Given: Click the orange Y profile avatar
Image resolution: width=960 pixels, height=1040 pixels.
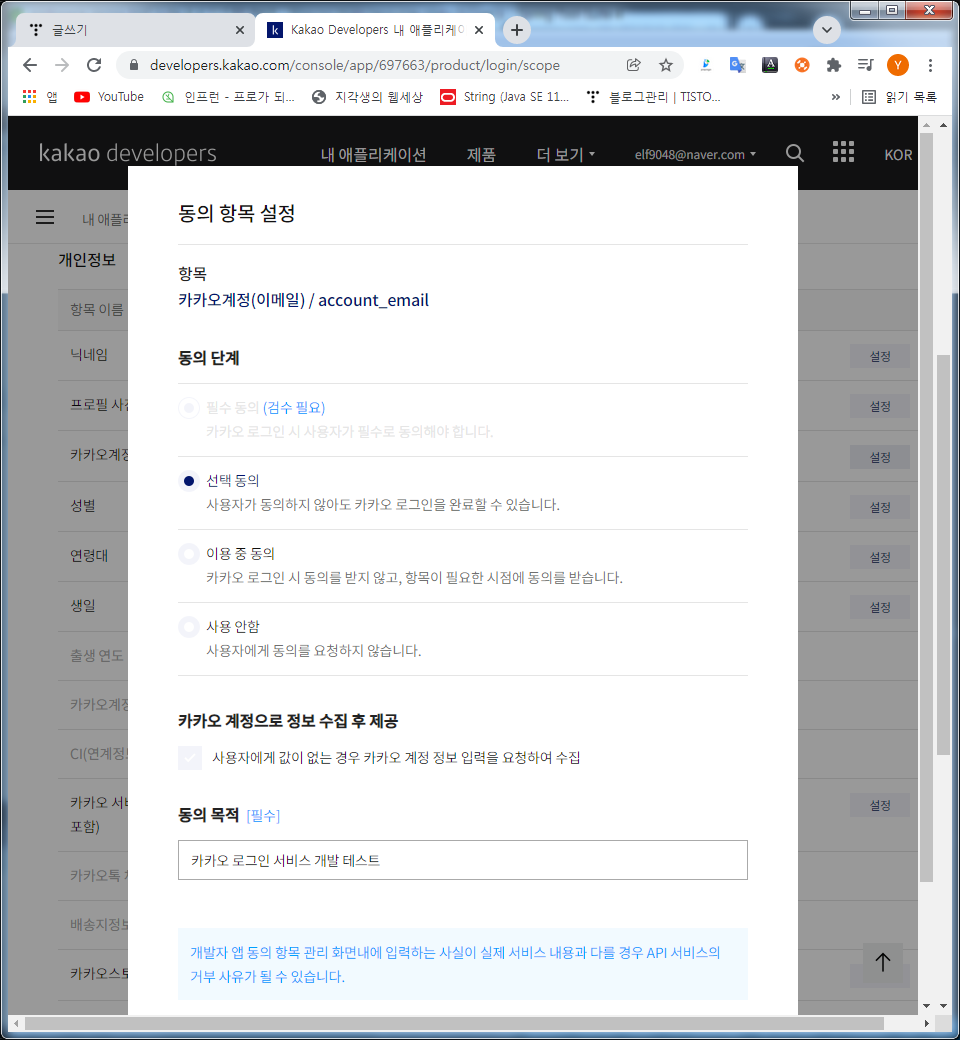Looking at the screenshot, I should click(898, 65).
